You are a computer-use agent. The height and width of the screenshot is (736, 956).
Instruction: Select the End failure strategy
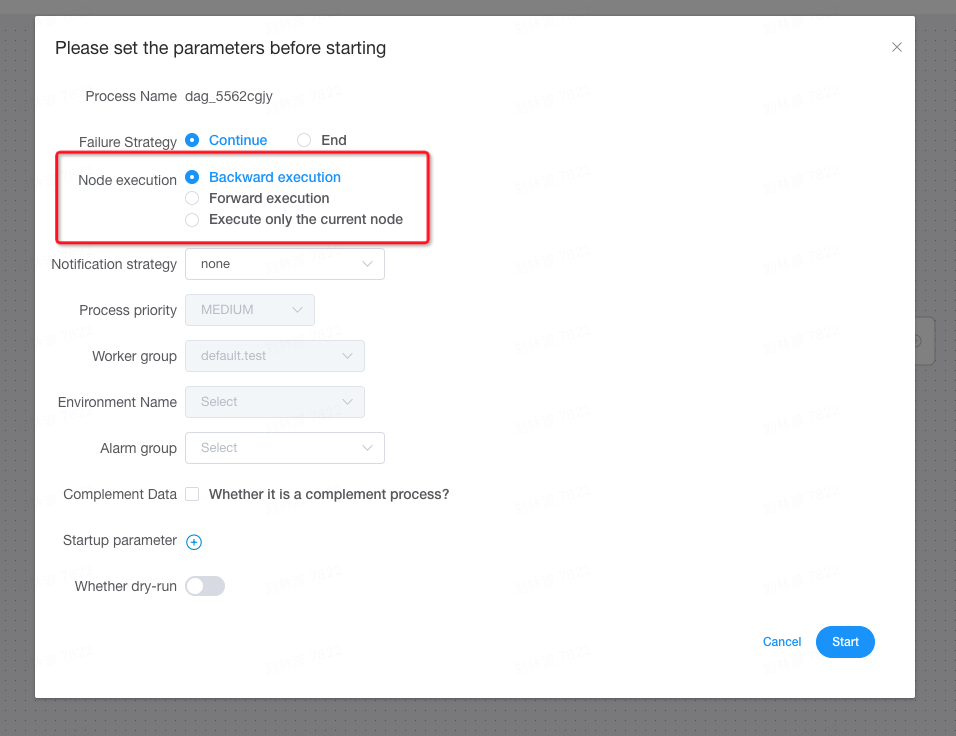tap(303, 140)
